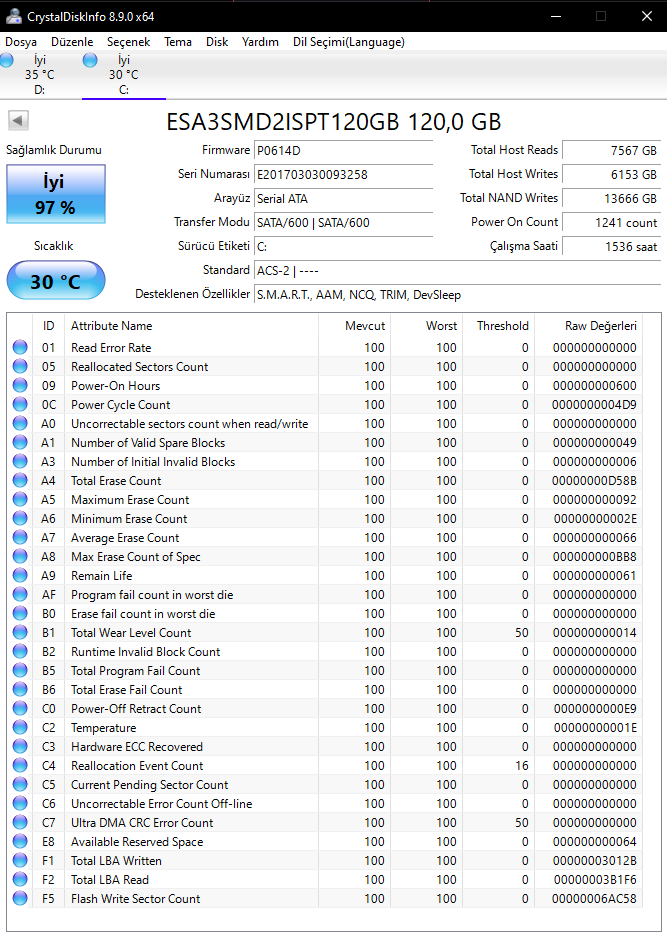Click the Firmware field P0614D
Image resolution: width=667 pixels, height=932 pixels.
343,150
